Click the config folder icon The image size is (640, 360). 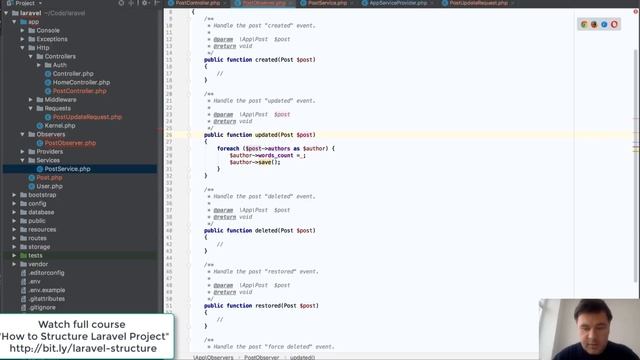(23, 204)
